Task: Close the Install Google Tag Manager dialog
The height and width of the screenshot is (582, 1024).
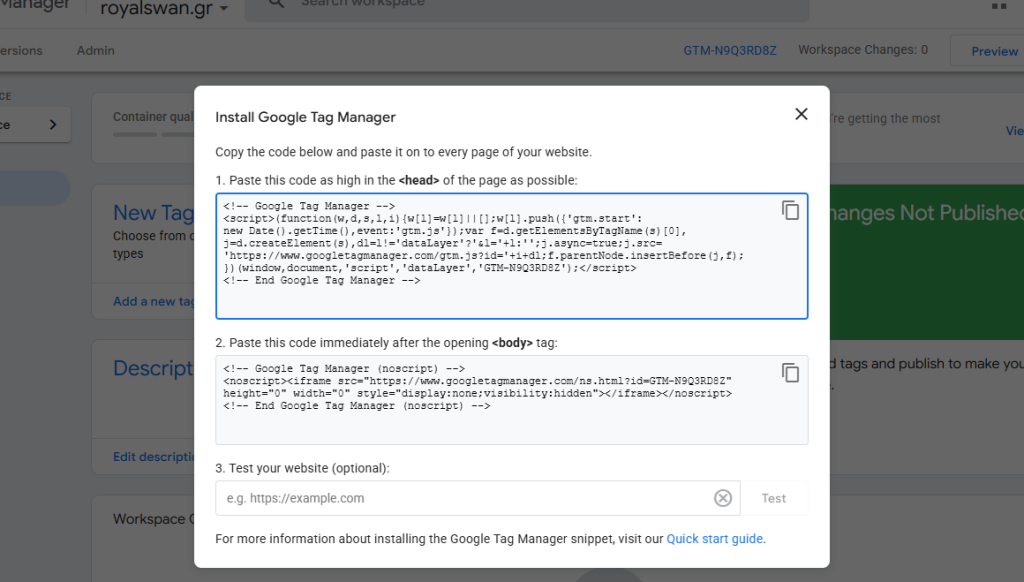Action: (x=801, y=114)
